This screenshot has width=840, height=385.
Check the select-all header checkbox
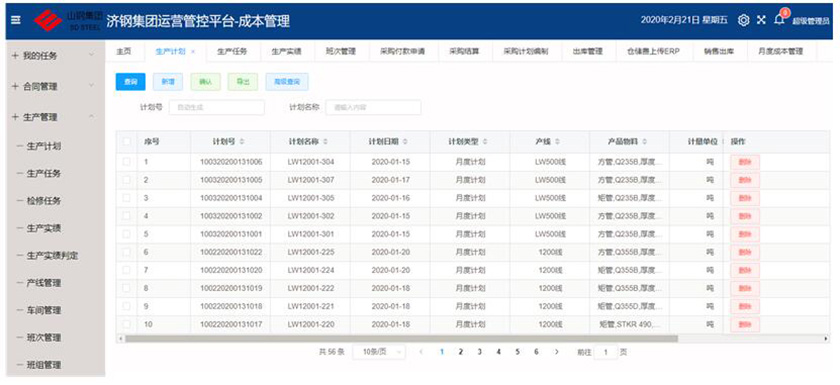[126, 142]
